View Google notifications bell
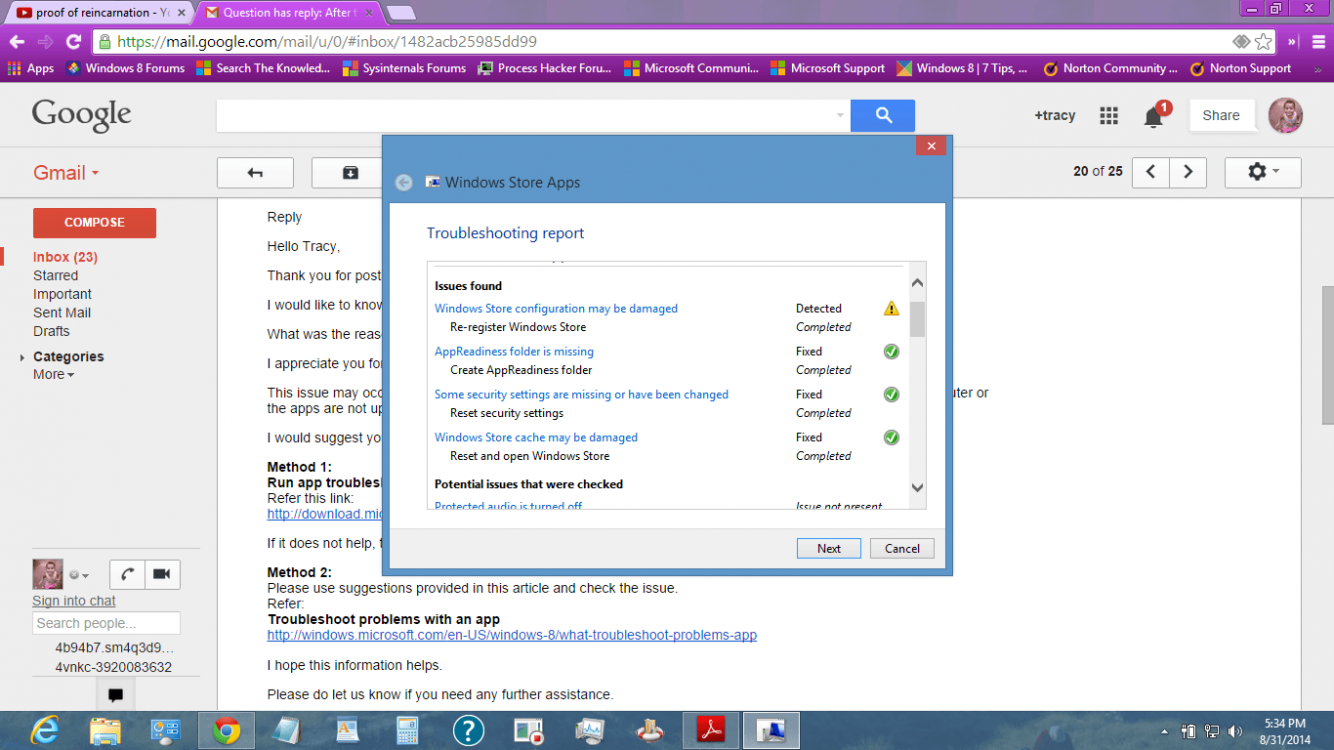This screenshot has height=750, width=1334. [x=1153, y=117]
